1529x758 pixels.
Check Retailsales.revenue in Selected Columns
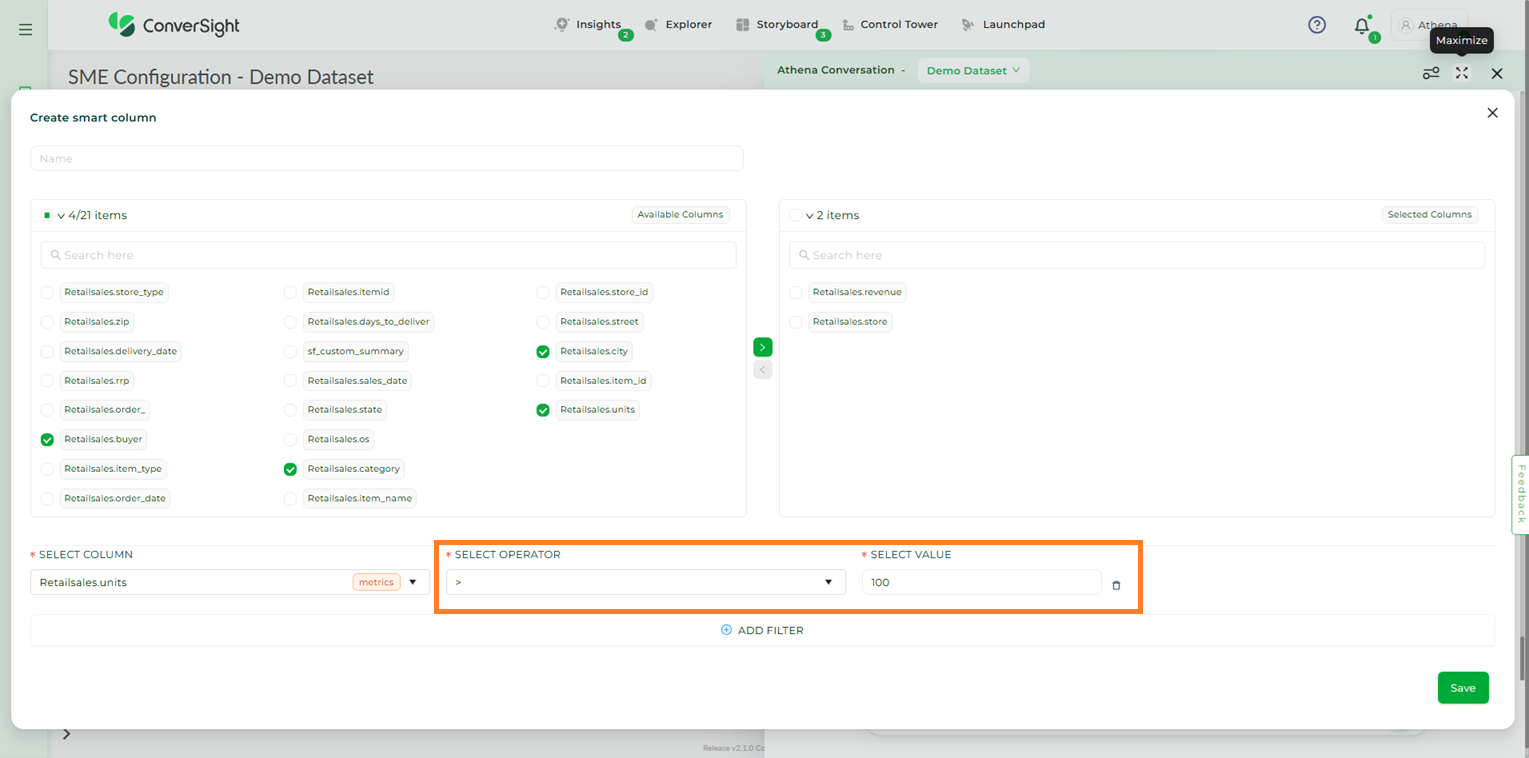tap(795, 293)
